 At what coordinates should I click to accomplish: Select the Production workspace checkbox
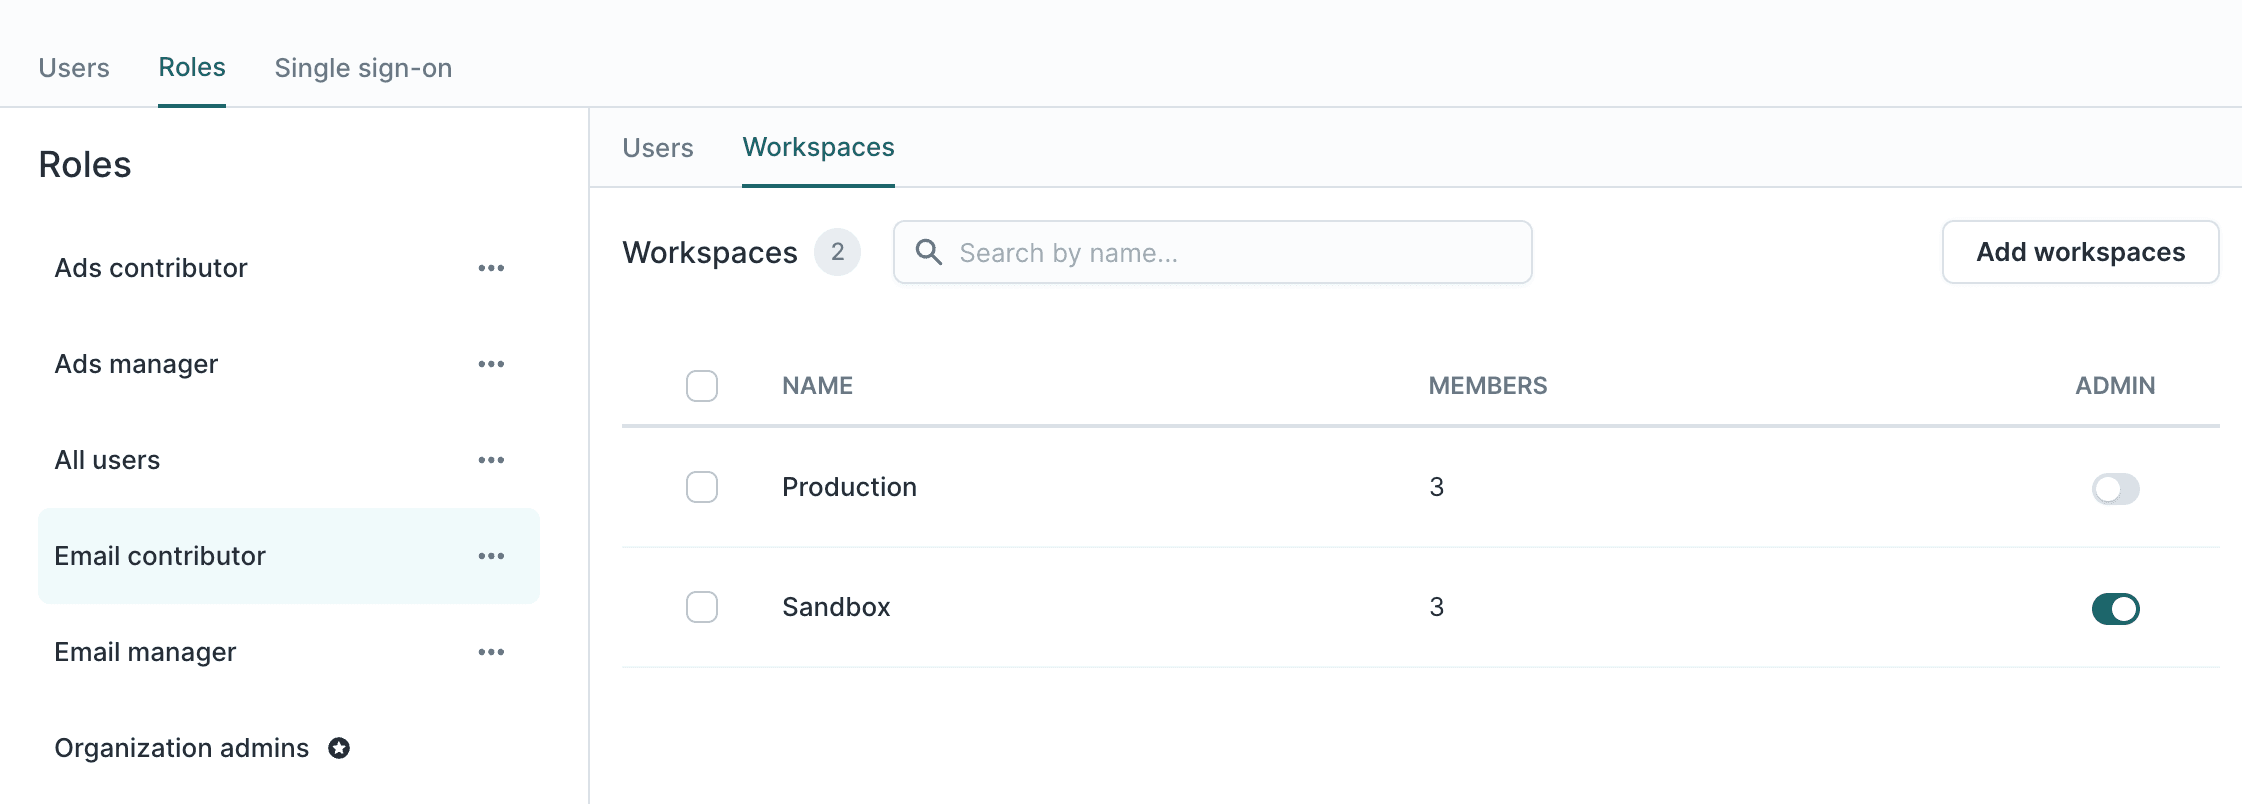pos(702,487)
